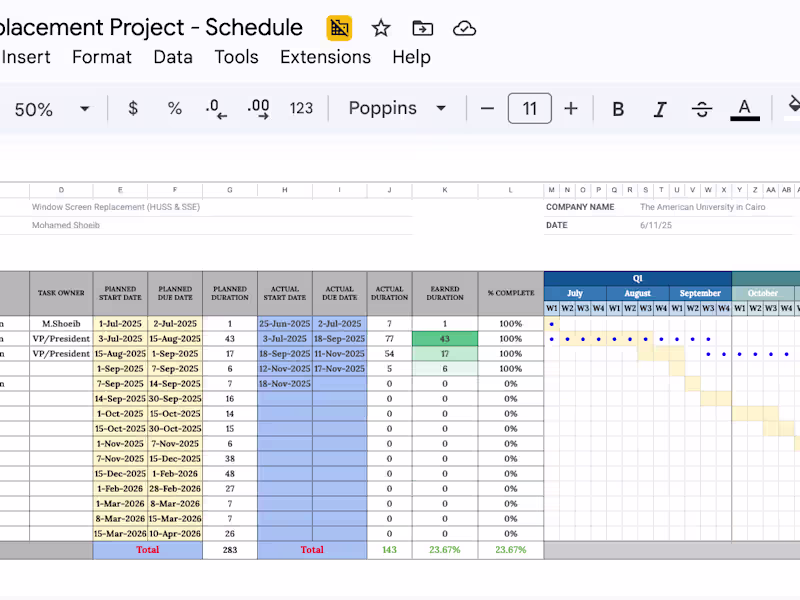Image resolution: width=800 pixels, height=600 pixels.
Task: Star this spreadsheet
Action: pos(381,28)
